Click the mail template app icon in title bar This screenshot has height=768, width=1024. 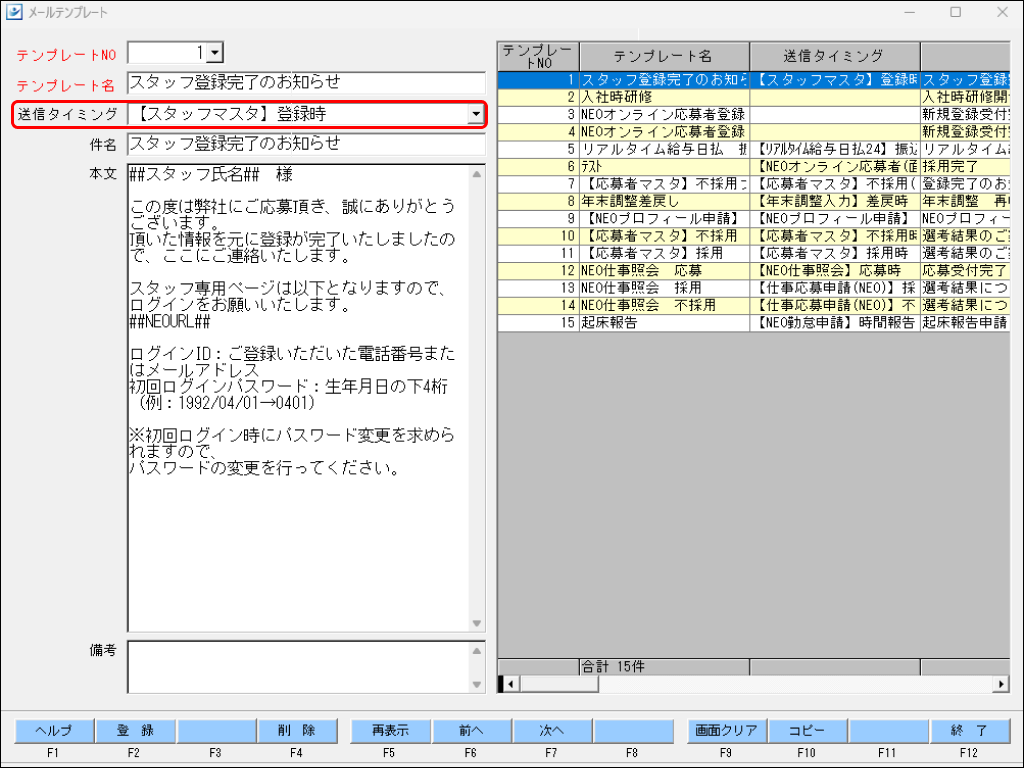click(x=14, y=12)
